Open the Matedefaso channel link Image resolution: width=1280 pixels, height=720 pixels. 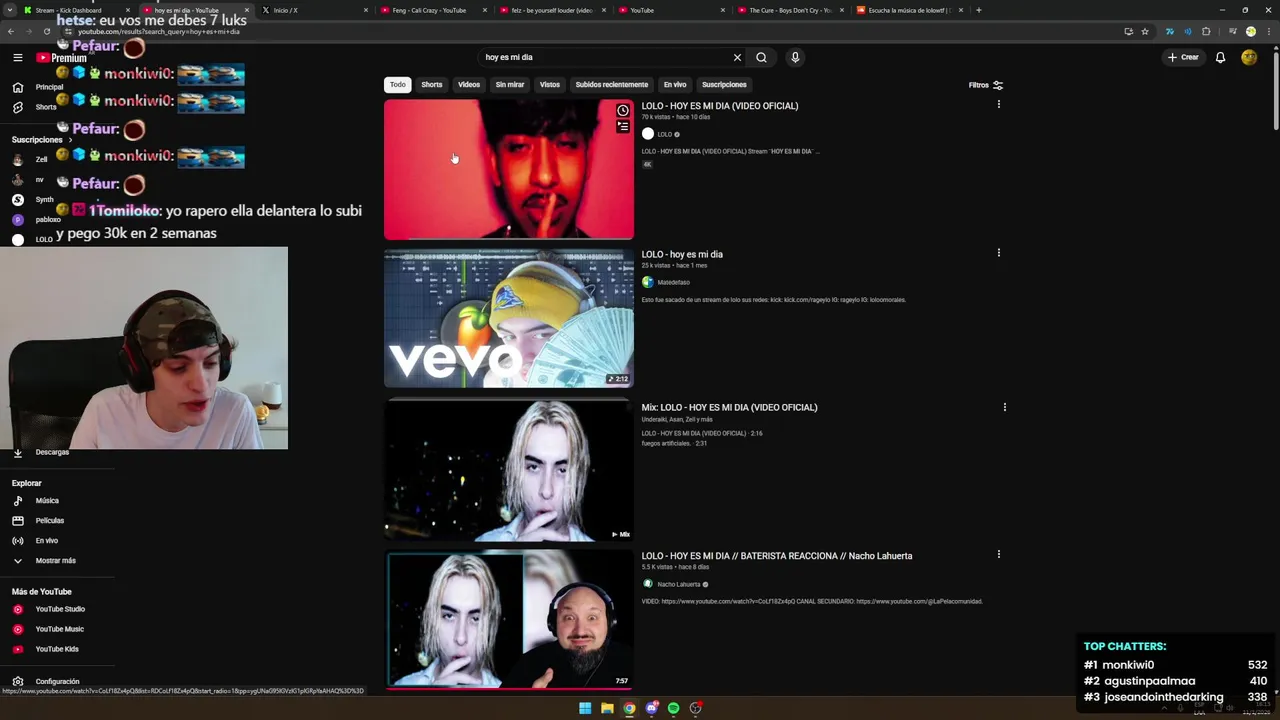coord(673,282)
